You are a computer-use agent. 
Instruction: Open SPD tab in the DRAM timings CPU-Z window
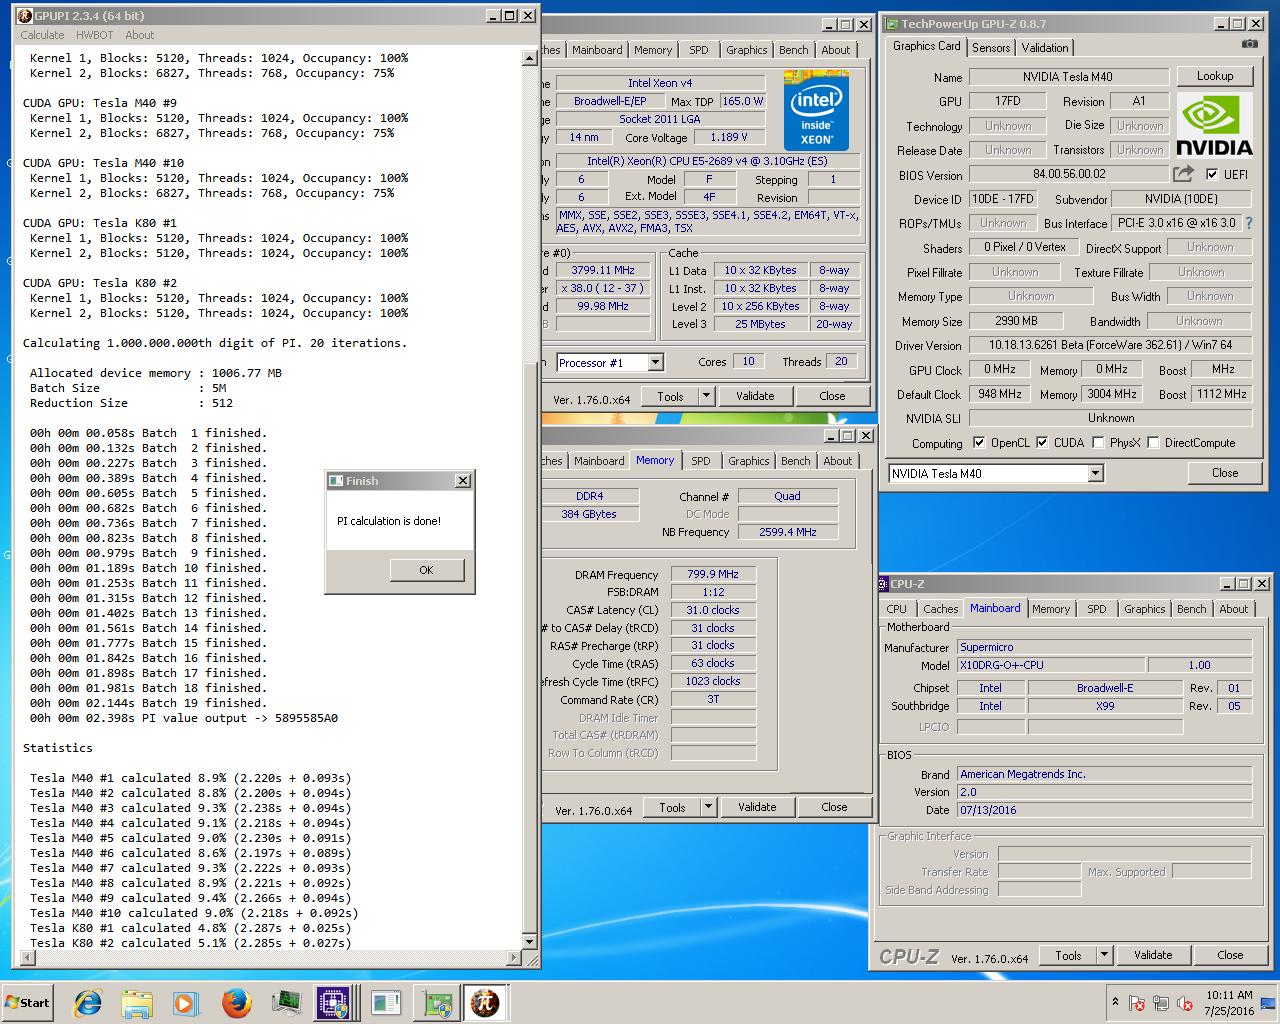(x=701, y=461)
